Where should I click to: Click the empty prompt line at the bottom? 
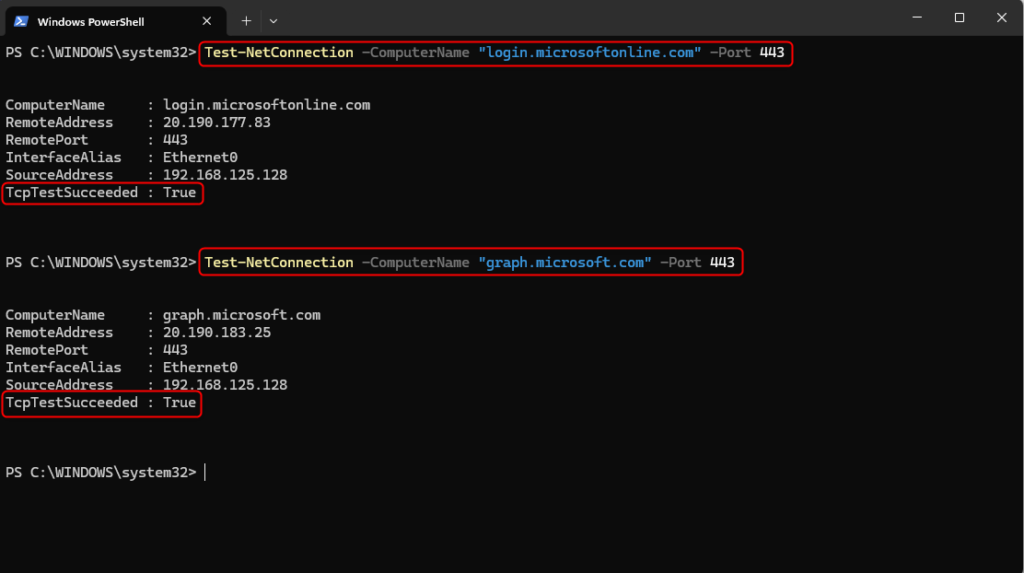104,472
